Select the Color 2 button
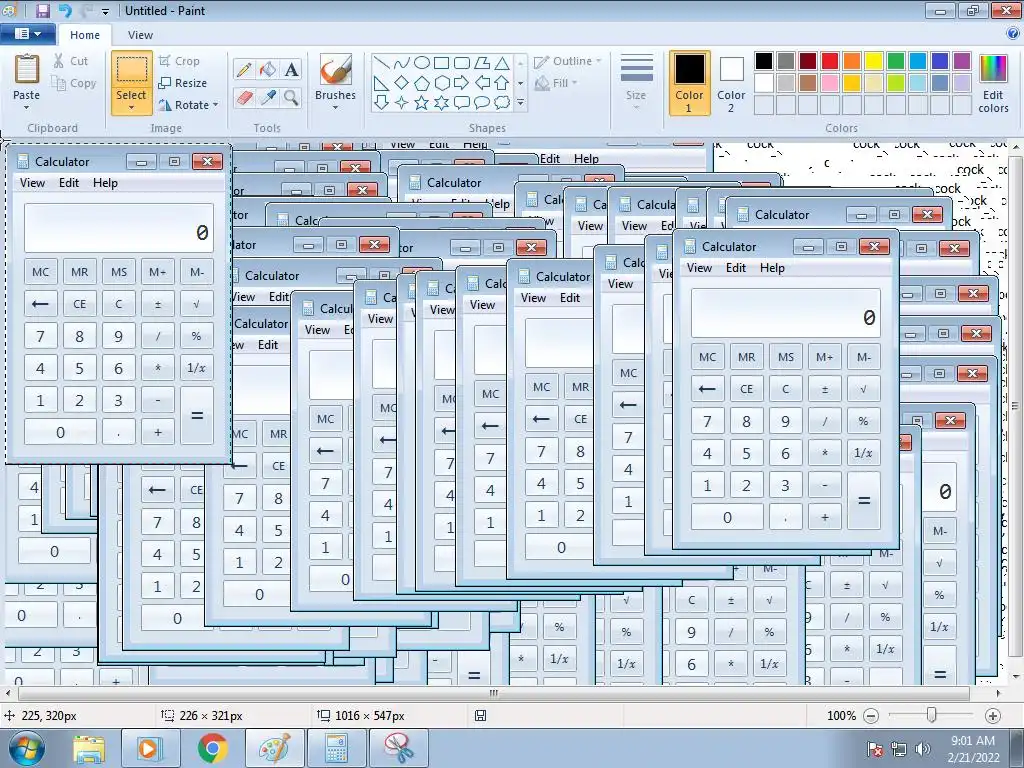Screen dimensions: 1024x768 tap(731, 83)
